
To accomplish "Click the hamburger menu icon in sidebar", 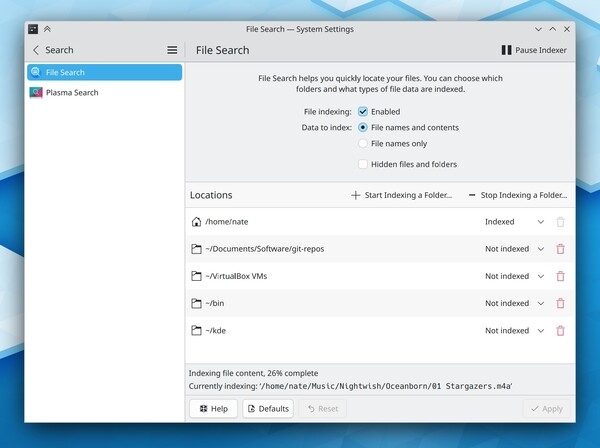I will 172,50.
